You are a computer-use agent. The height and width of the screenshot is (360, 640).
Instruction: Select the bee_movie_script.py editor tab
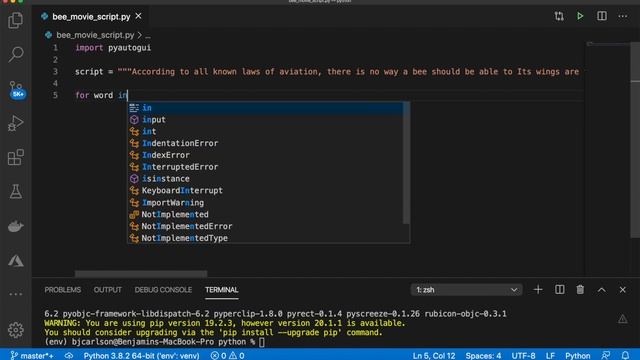[91, 17]
